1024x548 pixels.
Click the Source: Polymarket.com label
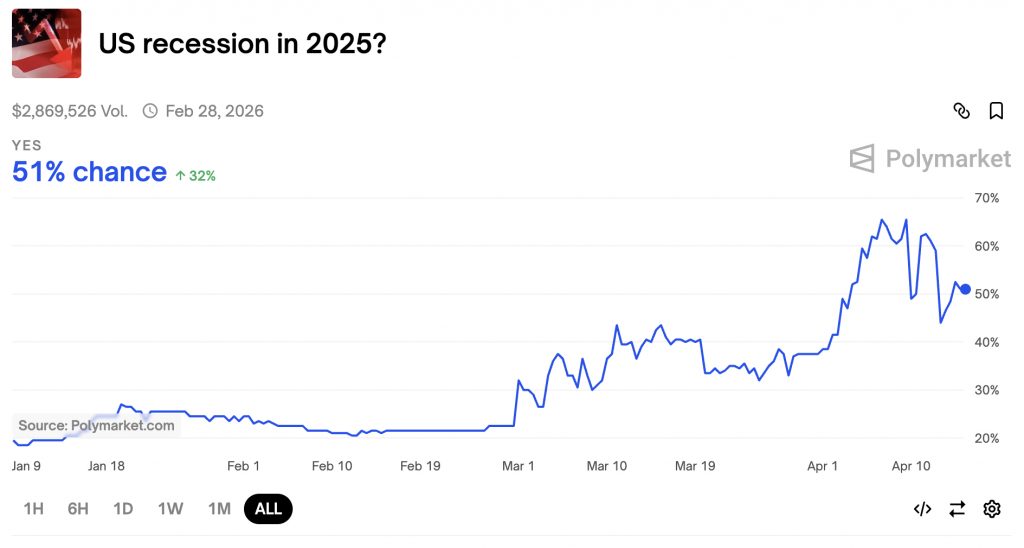96,426
